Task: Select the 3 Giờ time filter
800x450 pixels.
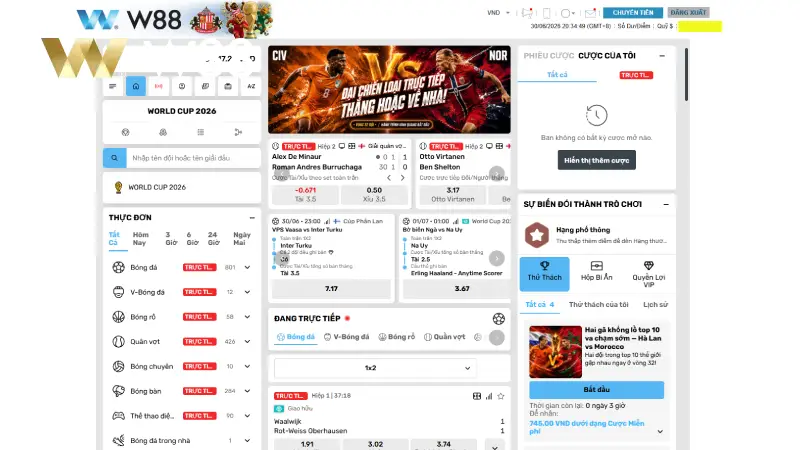Action: (171, 238)
